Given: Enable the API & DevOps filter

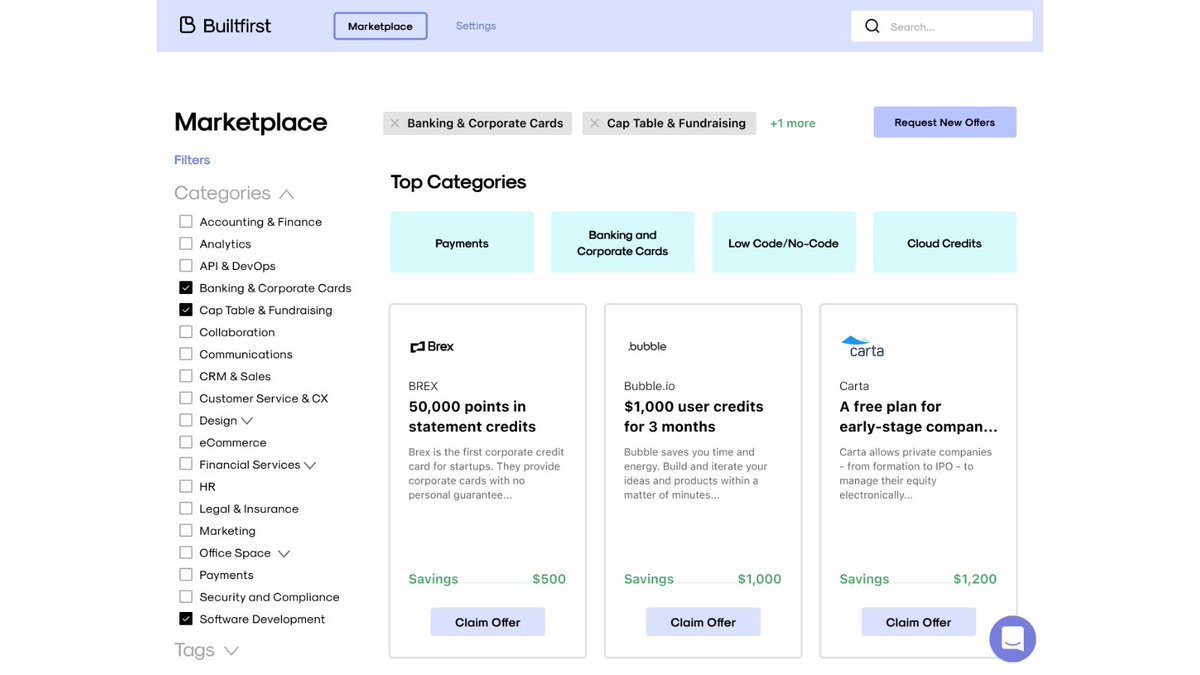Looking at the screenshot, I should tap(185, 265).
